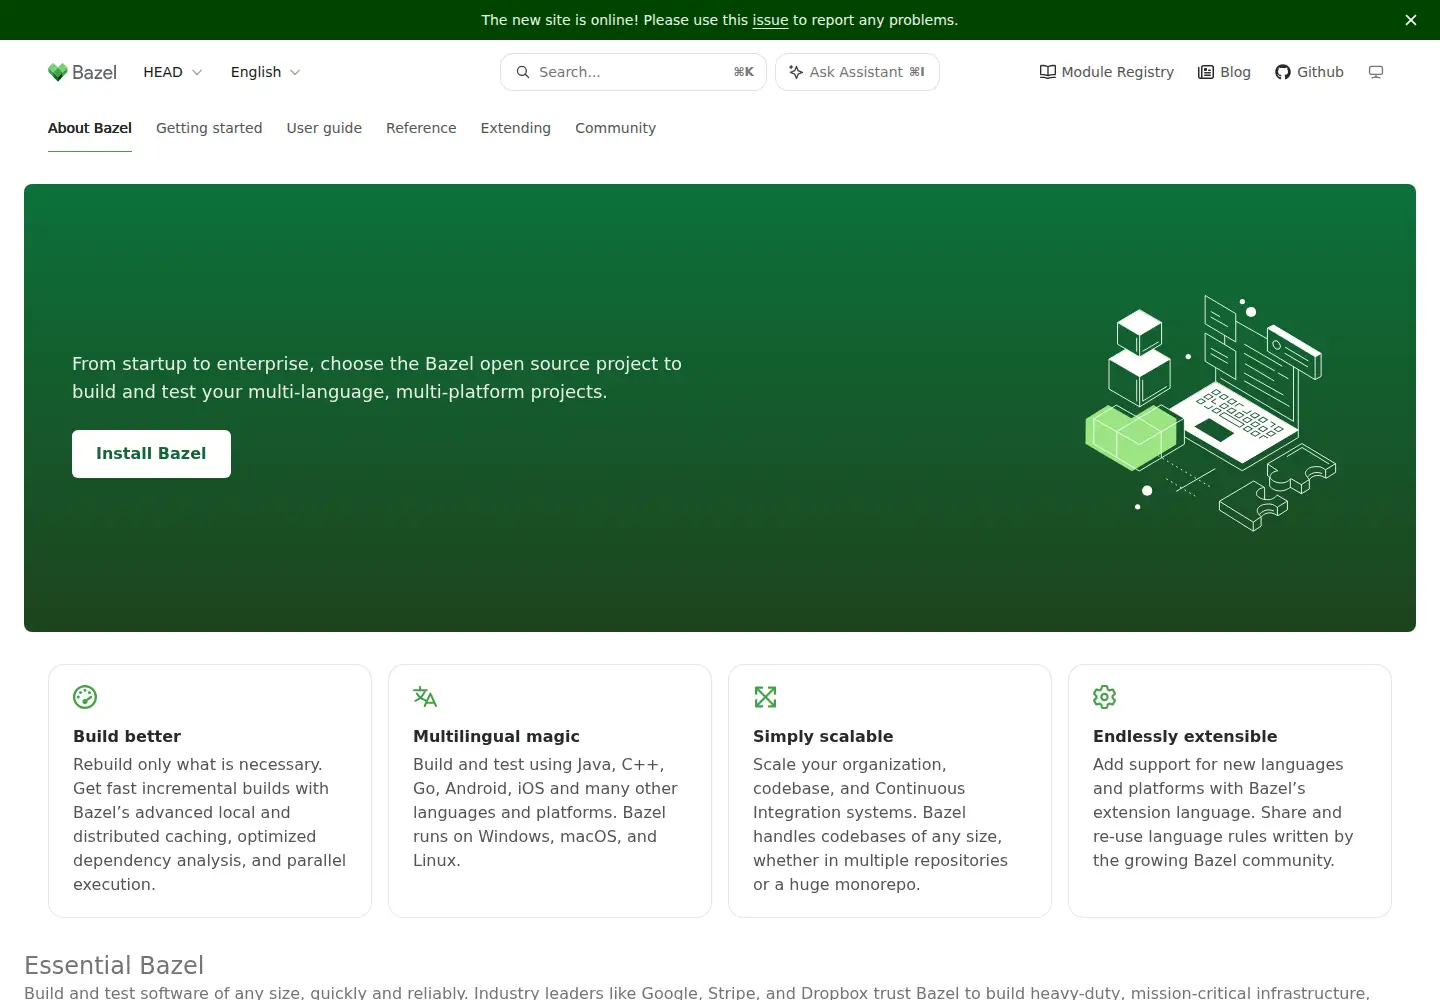Screen dimensions: 1440x1000
Task: Select the Reference tab
Action: pyautogui.click(x=421, y=128)
